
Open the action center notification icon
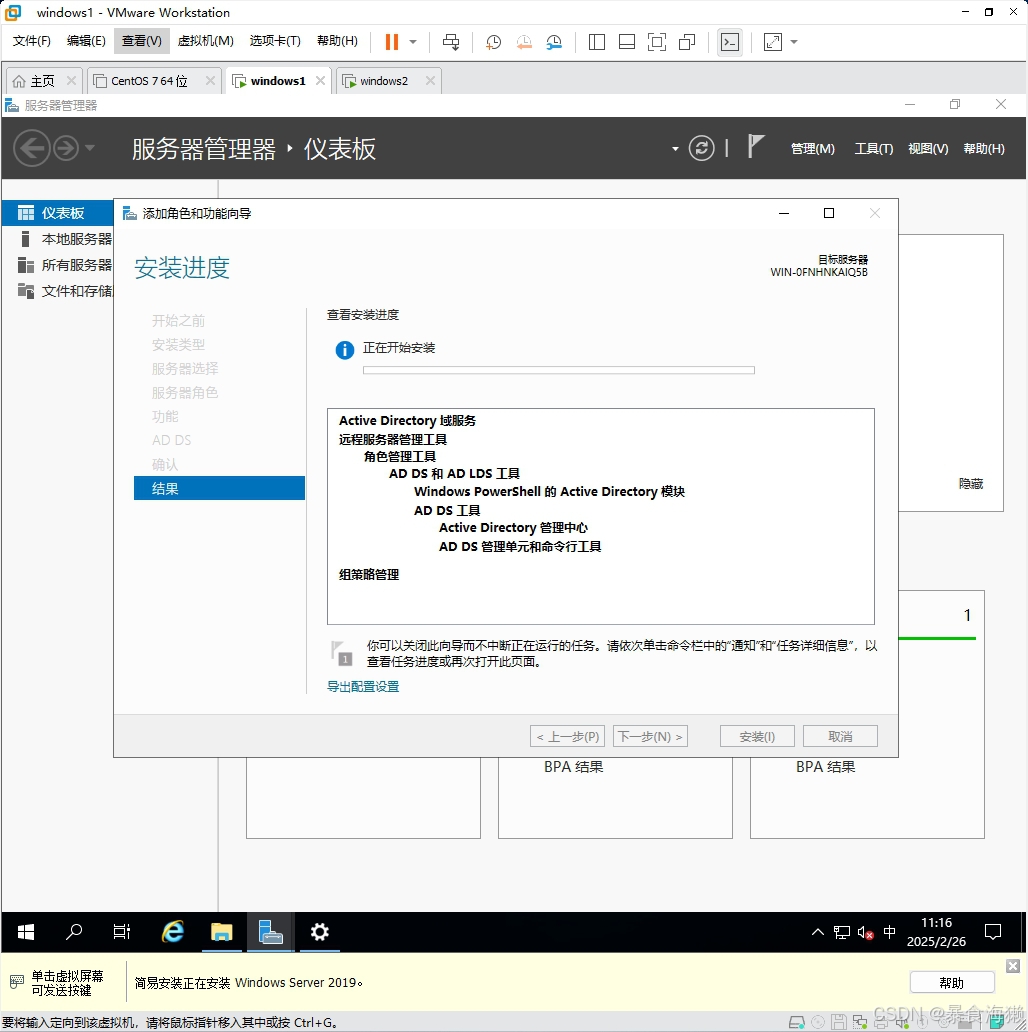click(x=992, y=932)
